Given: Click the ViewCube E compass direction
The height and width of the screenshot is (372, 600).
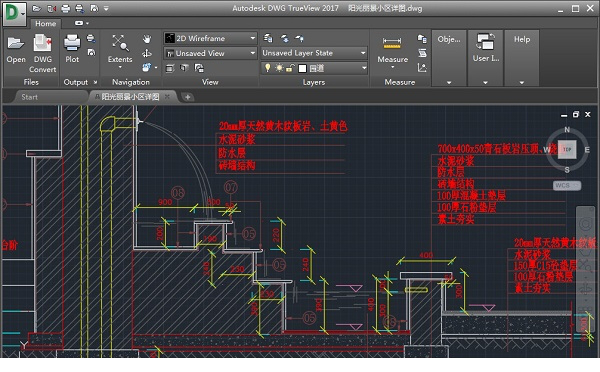Looking at the screenshot, I should pos(587,150).
